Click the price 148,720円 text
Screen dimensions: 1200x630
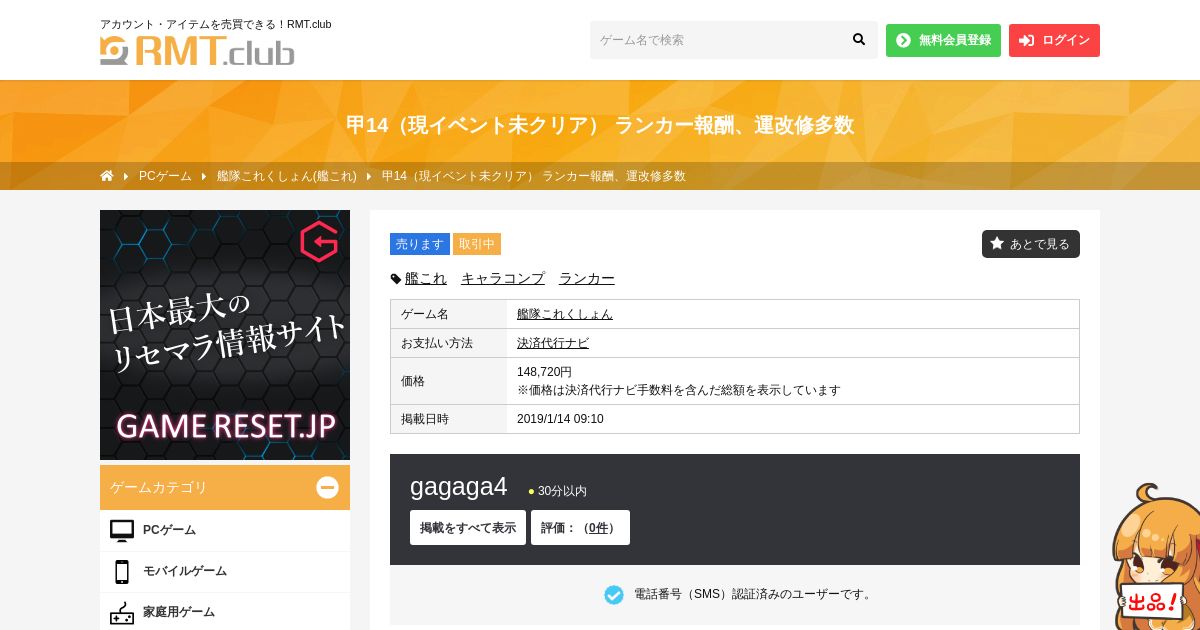click(x=545, y=372)
